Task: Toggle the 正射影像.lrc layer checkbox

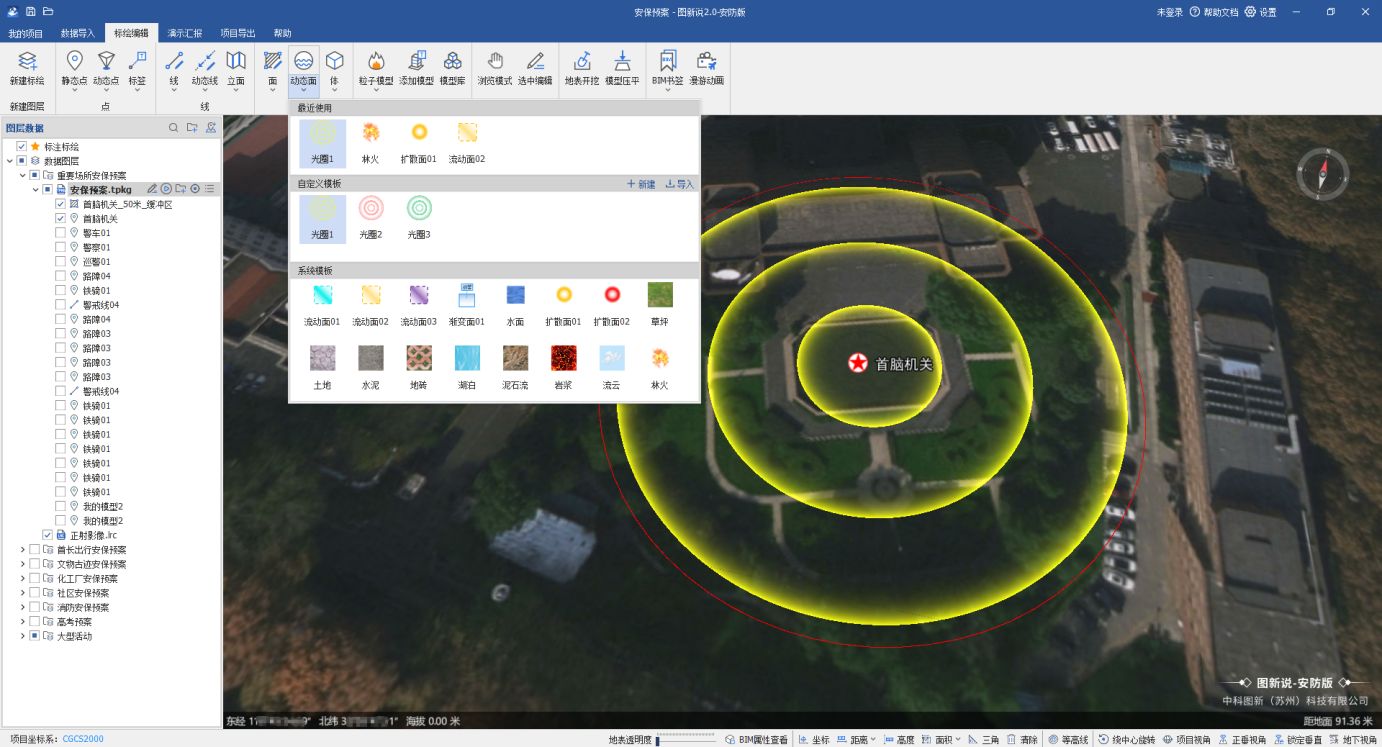Action: coord(47,535)
